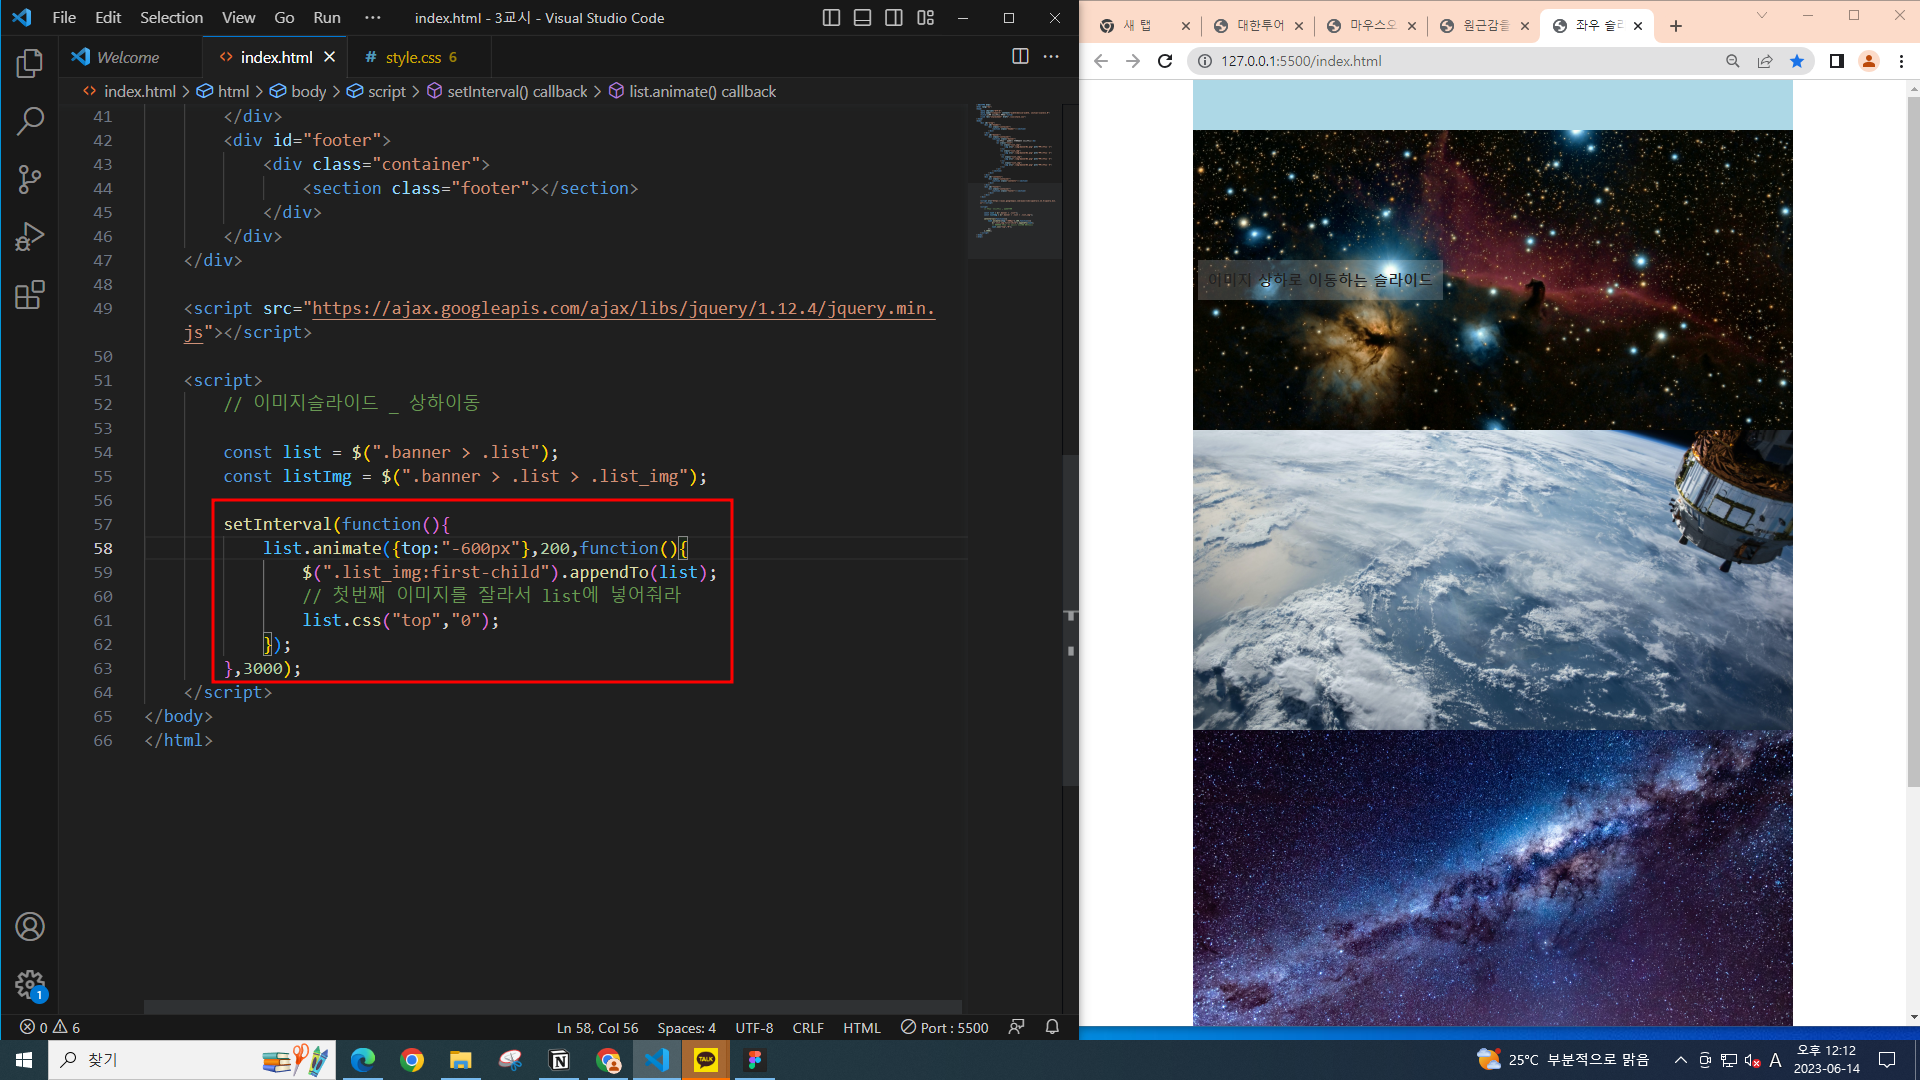The image size is (1920, 1080).
Task: Toggle the bottom panel layout button
Action: pos(862,18)
